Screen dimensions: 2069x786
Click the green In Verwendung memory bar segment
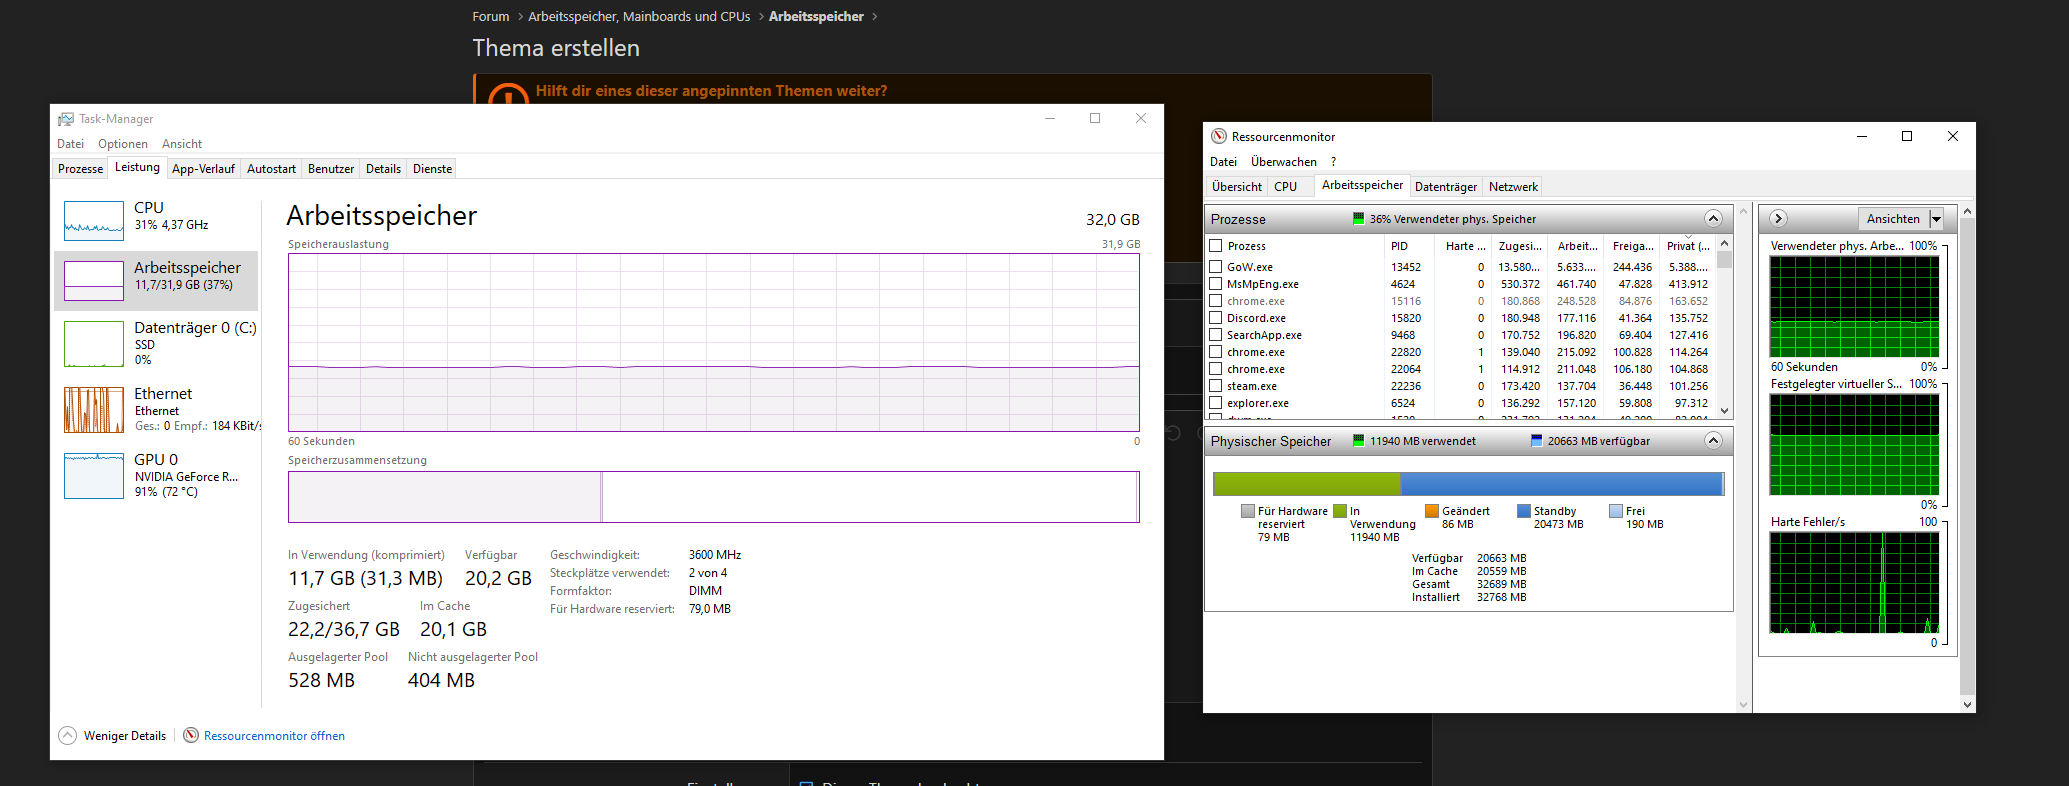click(1307, 484)
